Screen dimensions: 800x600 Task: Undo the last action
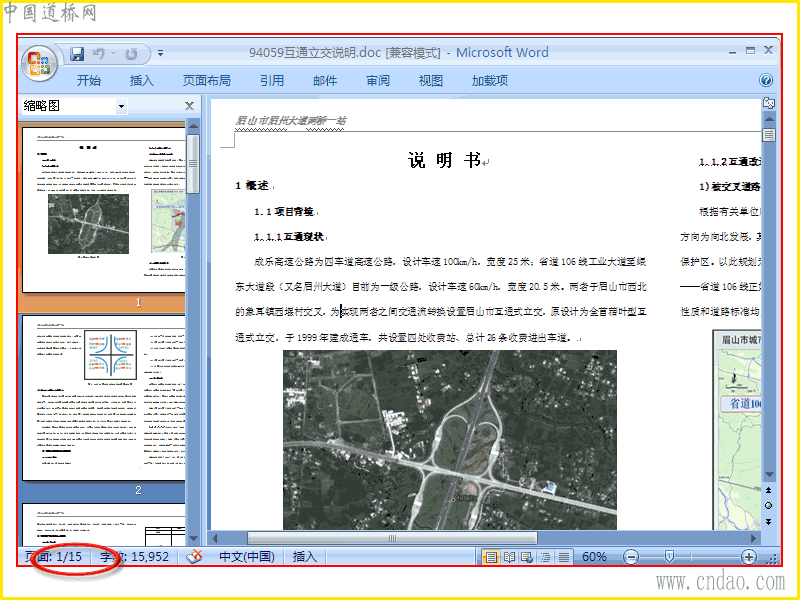[99, 54]
